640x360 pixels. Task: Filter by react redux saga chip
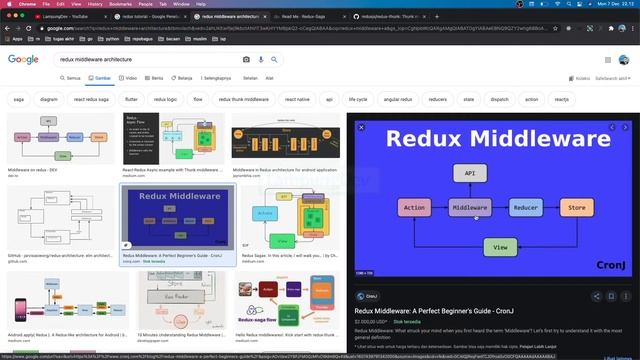(91, 99)
